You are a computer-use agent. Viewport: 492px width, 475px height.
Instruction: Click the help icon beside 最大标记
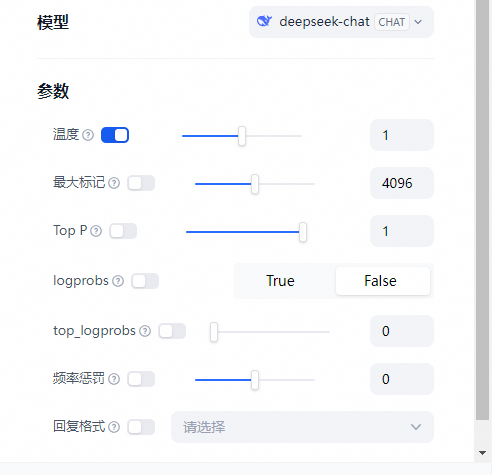tap(114, 183)
